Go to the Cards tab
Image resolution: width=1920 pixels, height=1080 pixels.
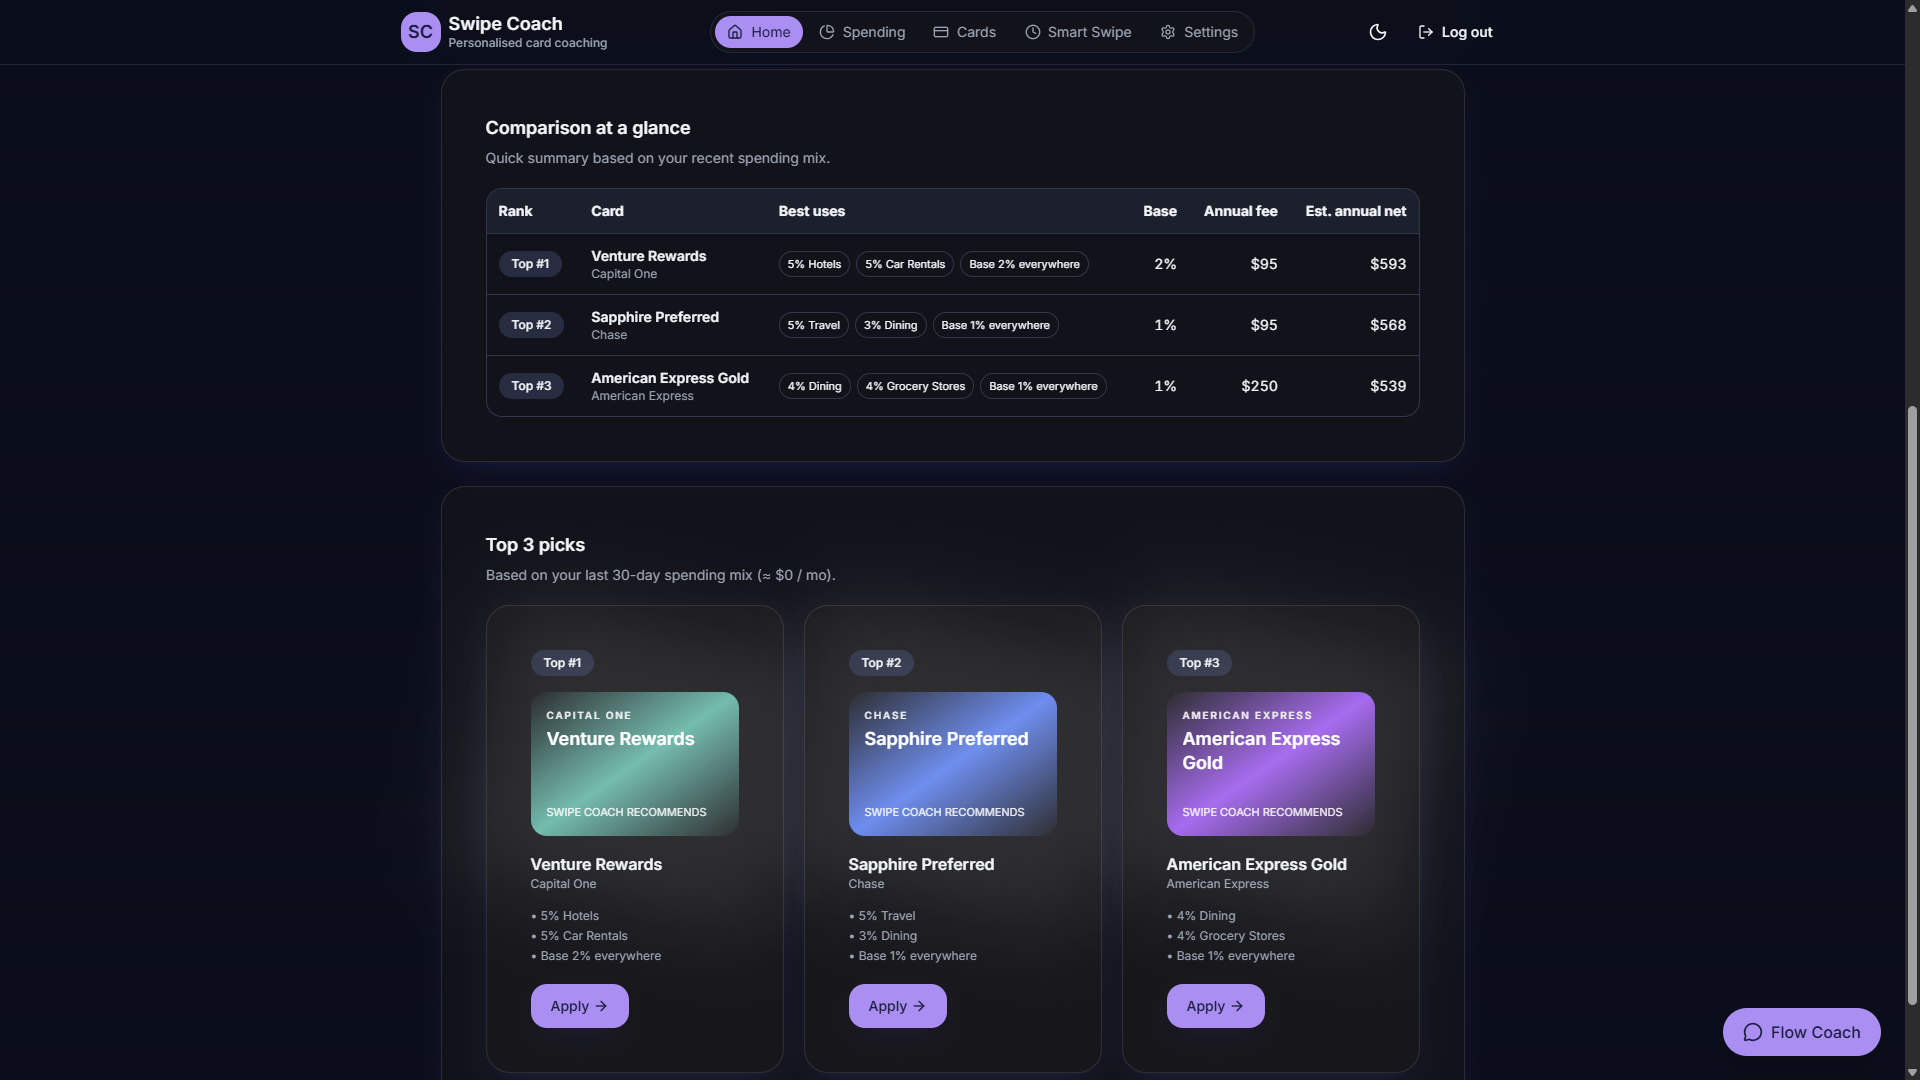pos(964,32)
